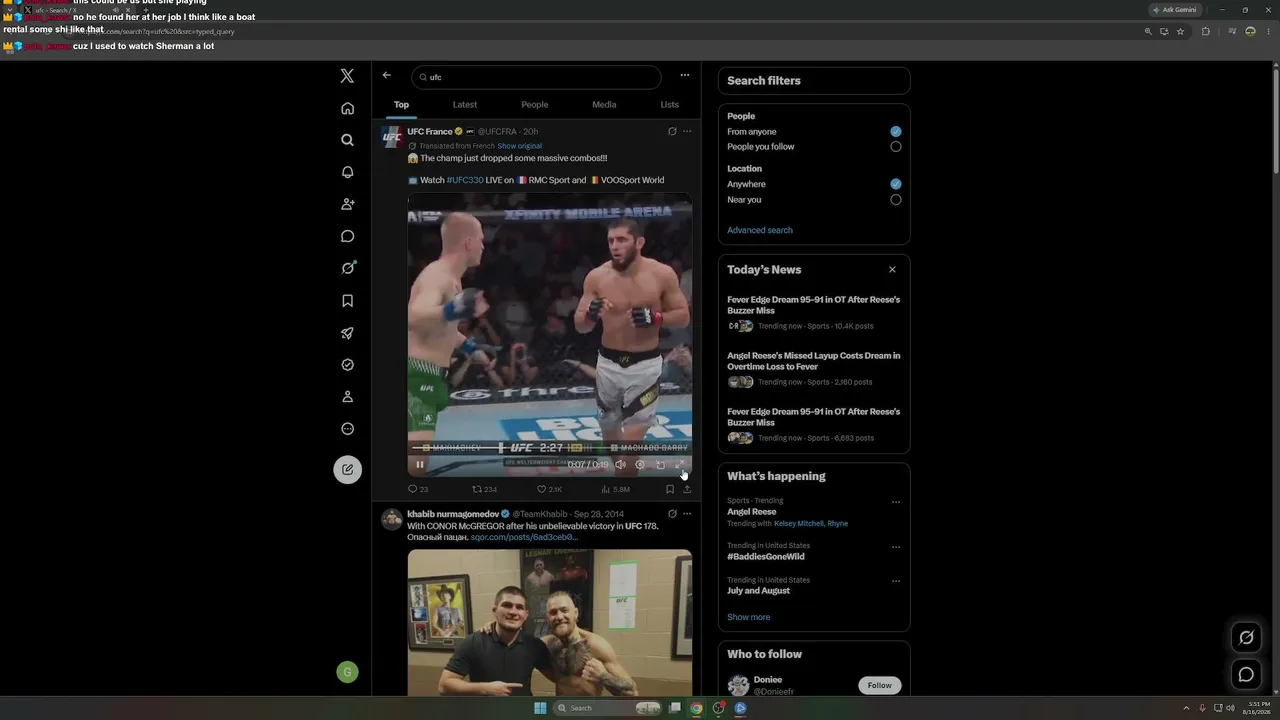Switch to the Lists tab
The height and width of the screenshot is (720, 1280).
670,105
